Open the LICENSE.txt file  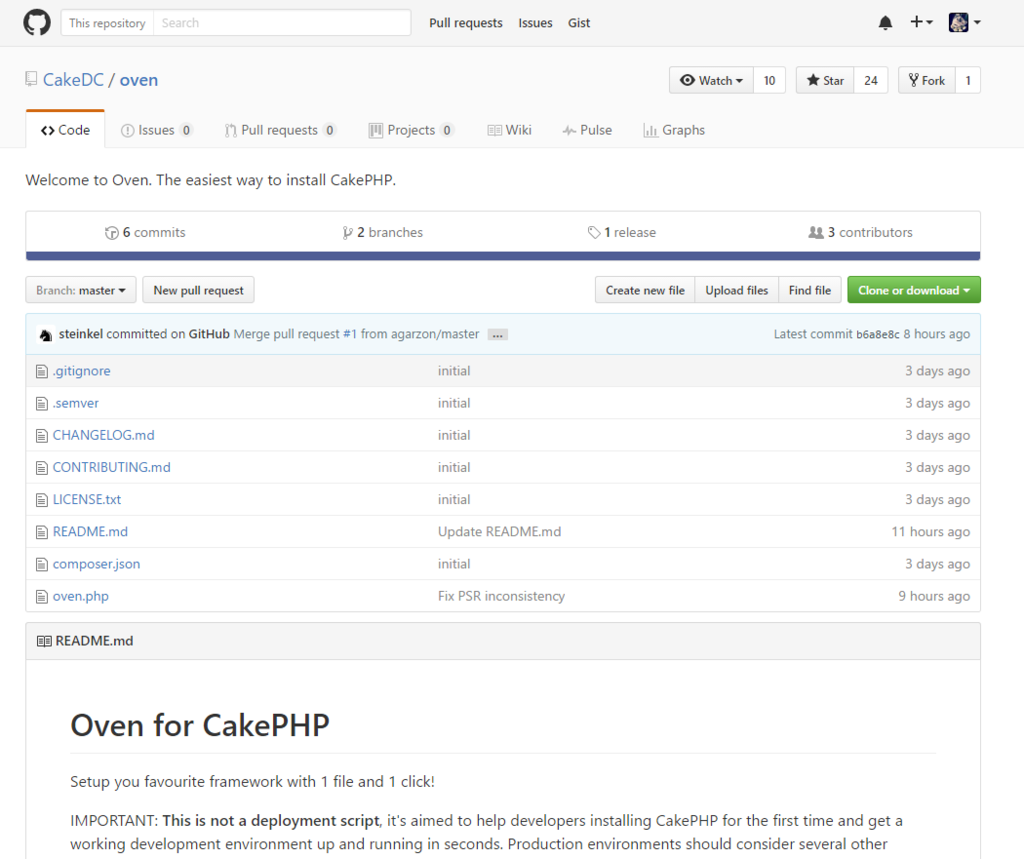tap(87, 499)
